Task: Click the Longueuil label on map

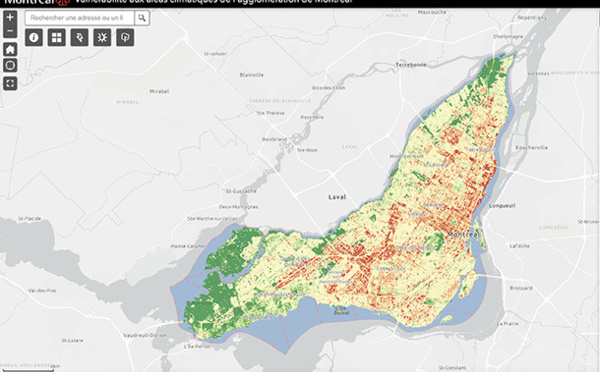Action: (x=502, y=206)
